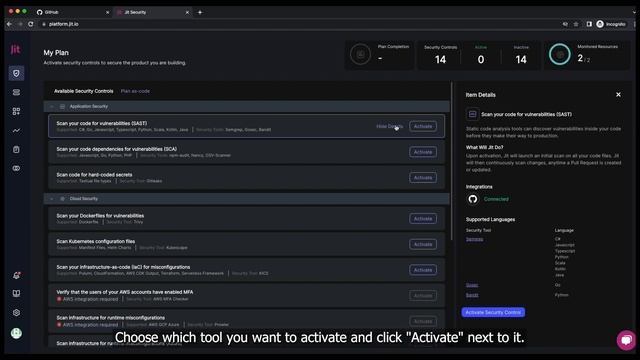The width and height of the screenshot is (640, 360).
Task: Open the chat support bubble
Action: pos(626,340)
